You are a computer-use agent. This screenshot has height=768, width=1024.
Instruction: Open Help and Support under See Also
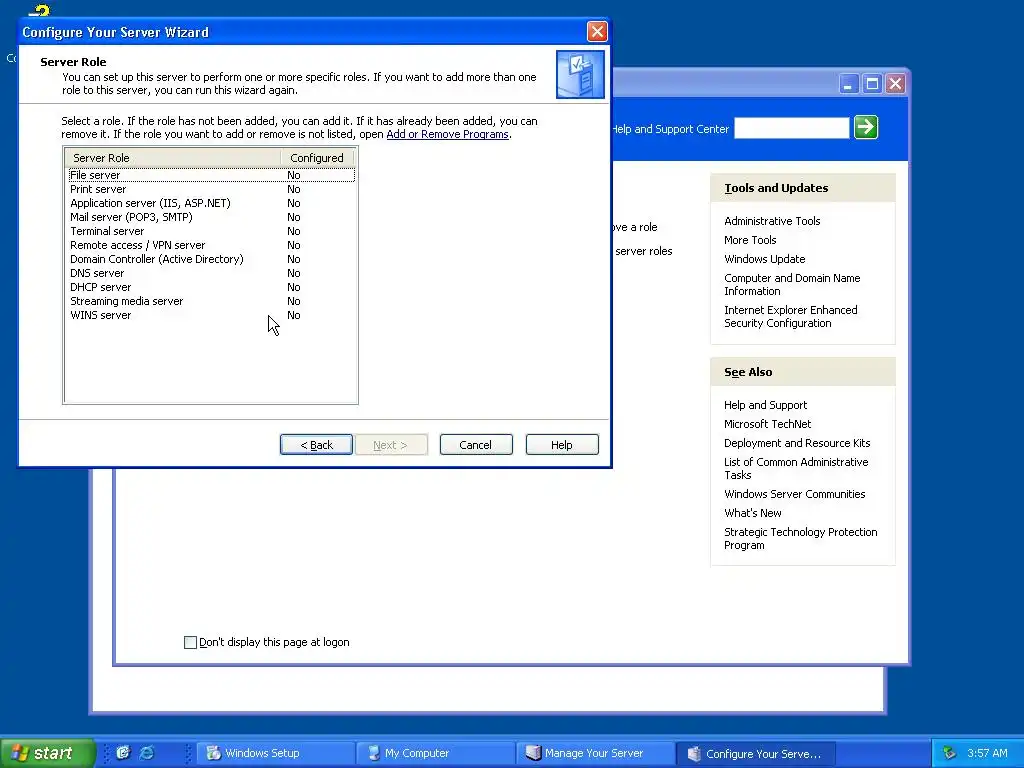click(x=765, y=406)
